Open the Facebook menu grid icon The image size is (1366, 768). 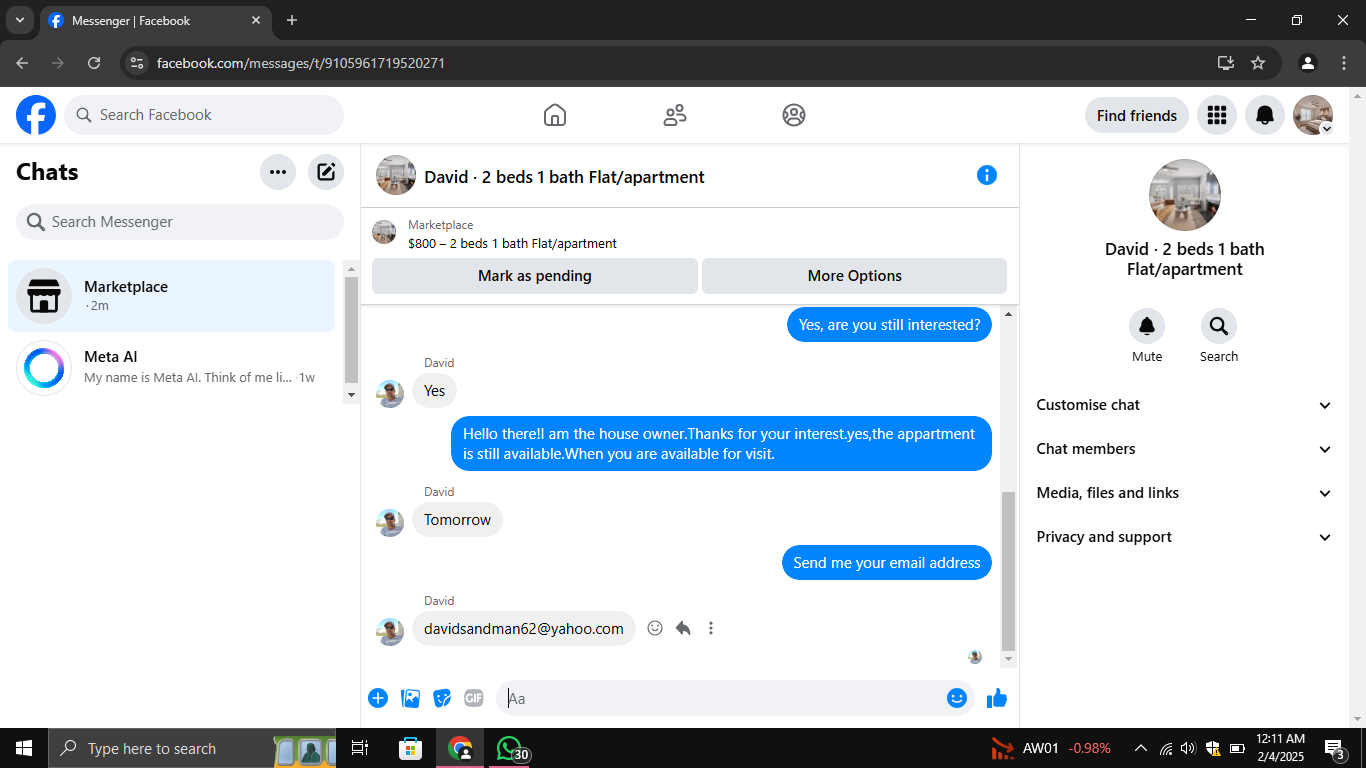1217,115
